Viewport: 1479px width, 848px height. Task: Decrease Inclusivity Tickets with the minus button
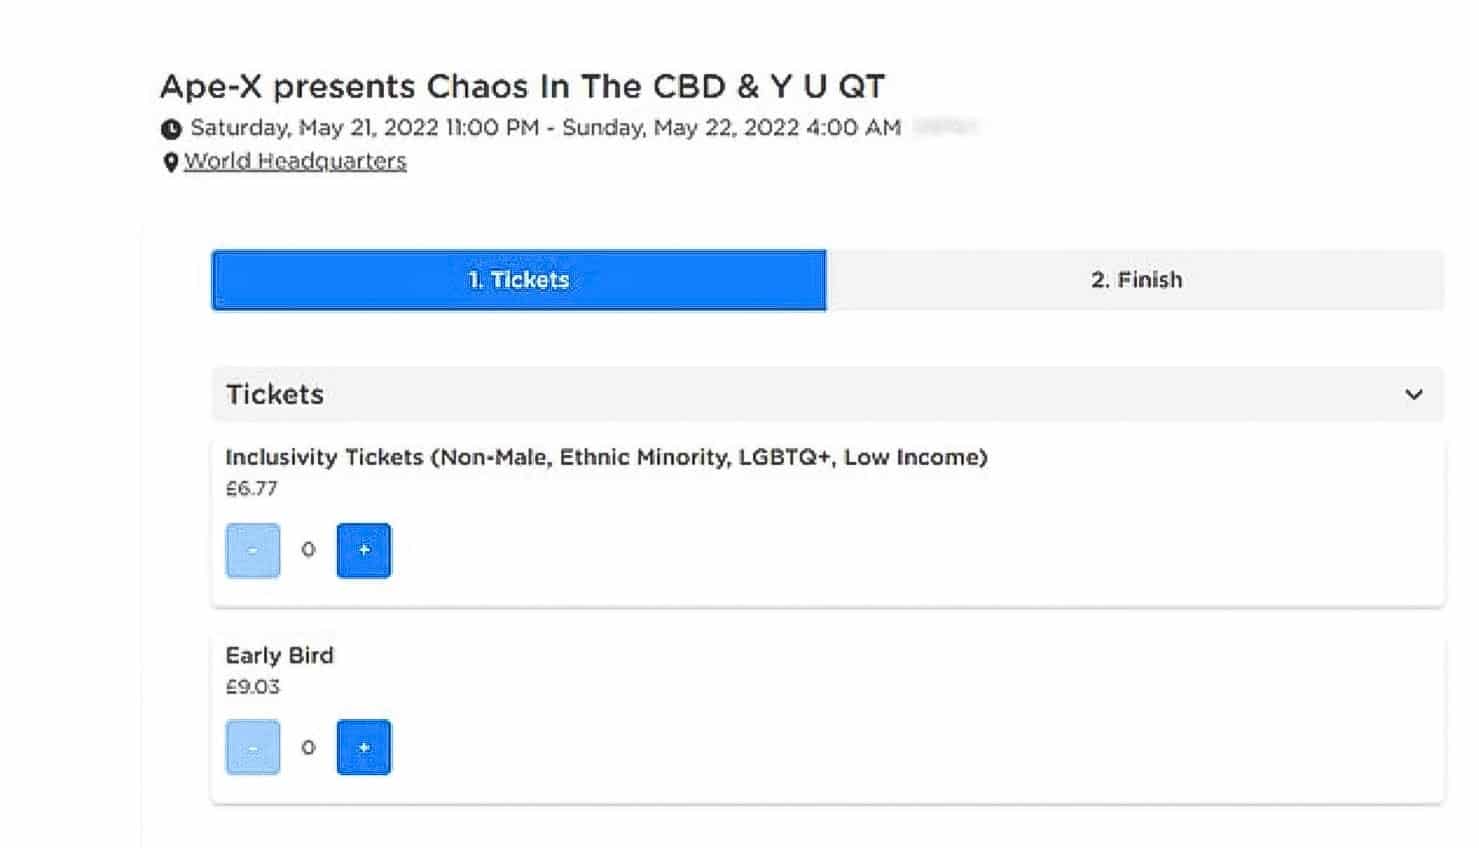(253, 550)
